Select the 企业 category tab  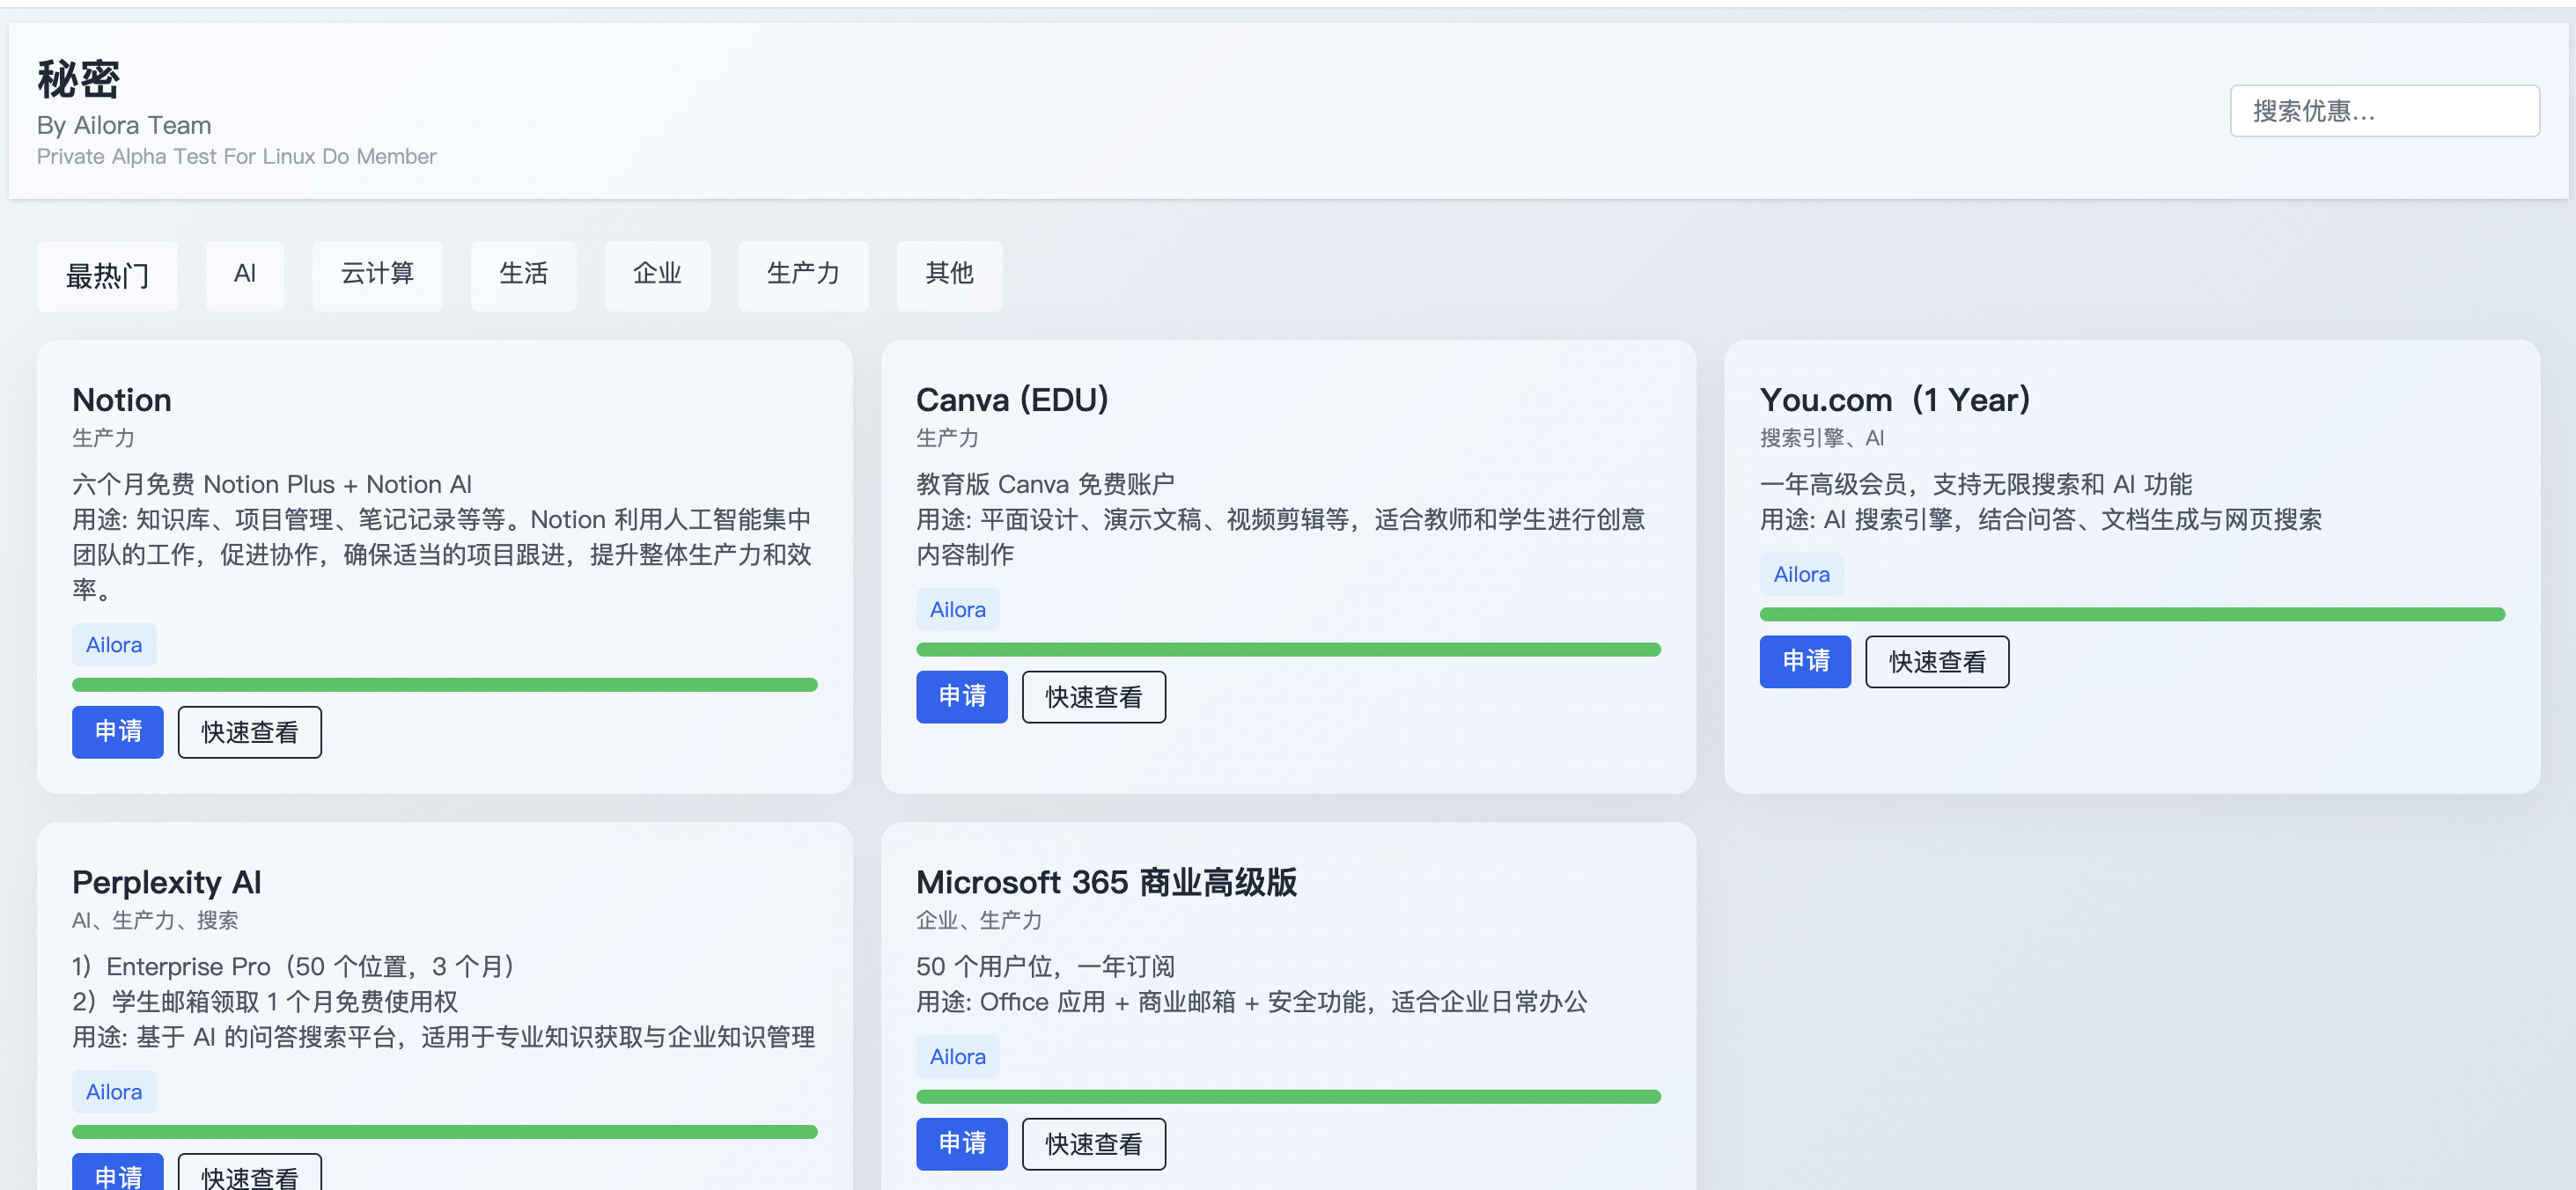pyautogui.click(x=657, y=275)
